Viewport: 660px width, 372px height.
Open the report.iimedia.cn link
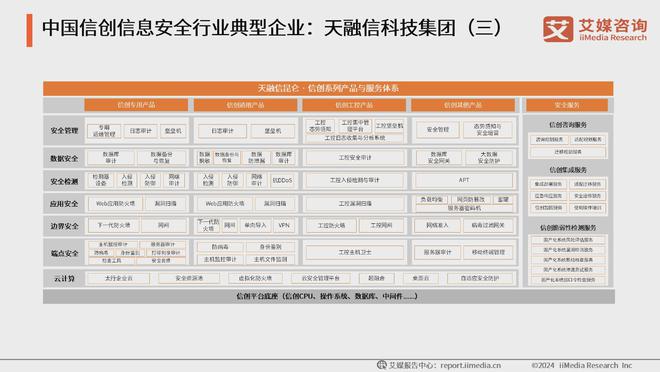click(471, 365)
